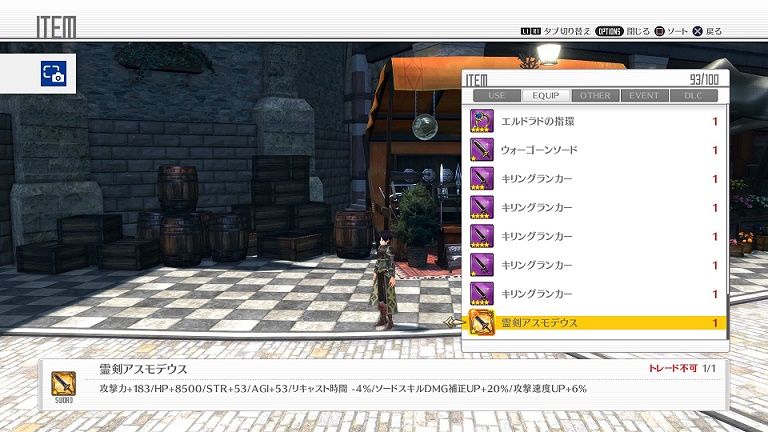Click the 閉じる label
Image resolution: width=768 pixels, height=432 pixels.
click(x=638, y=31)
